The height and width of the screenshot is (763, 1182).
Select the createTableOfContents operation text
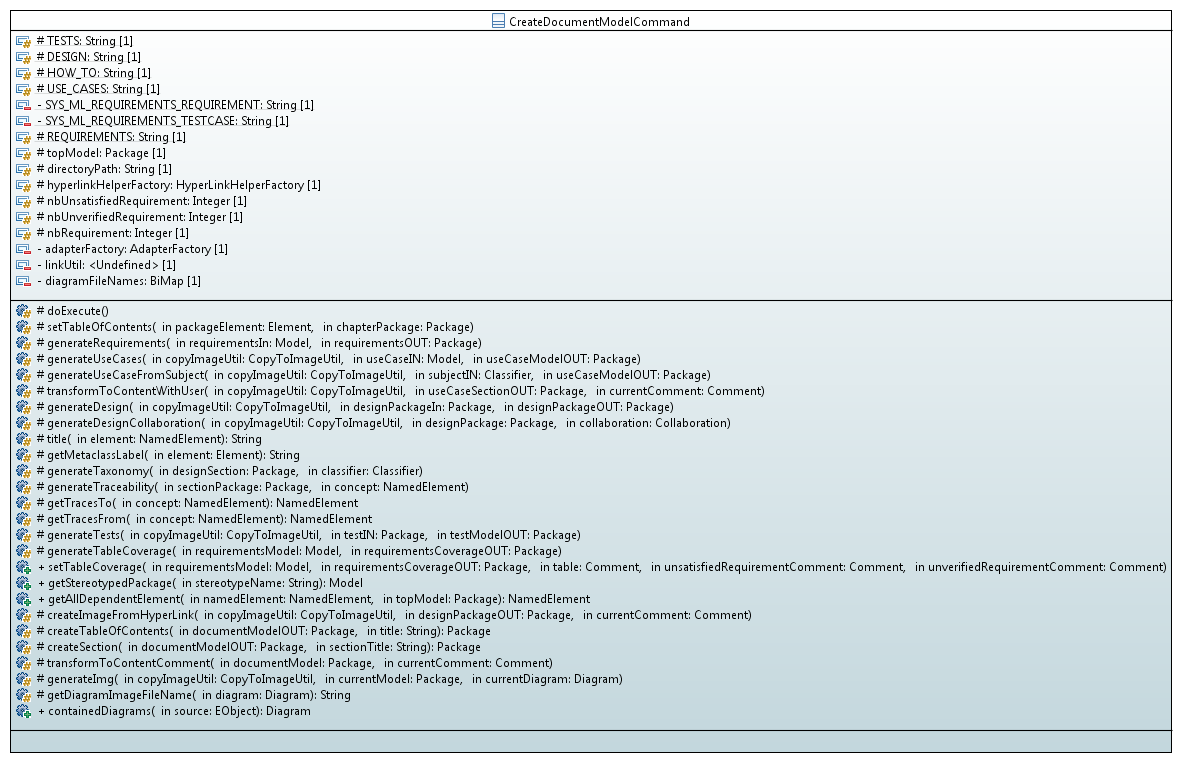click(x=264, y=631)
